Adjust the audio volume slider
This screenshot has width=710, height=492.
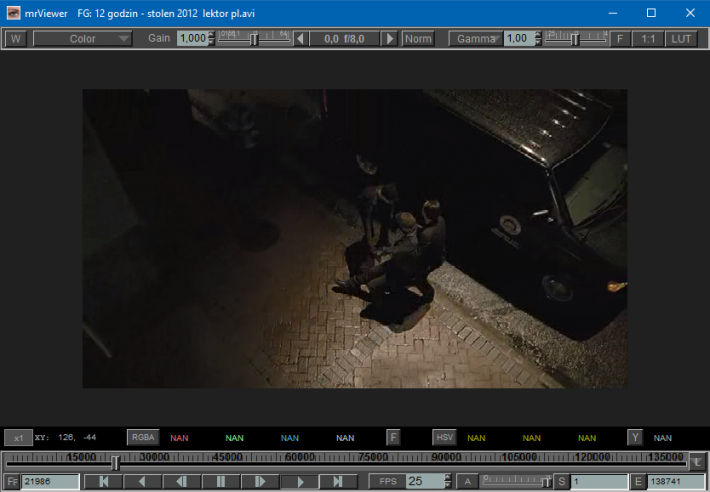(516, 481)
